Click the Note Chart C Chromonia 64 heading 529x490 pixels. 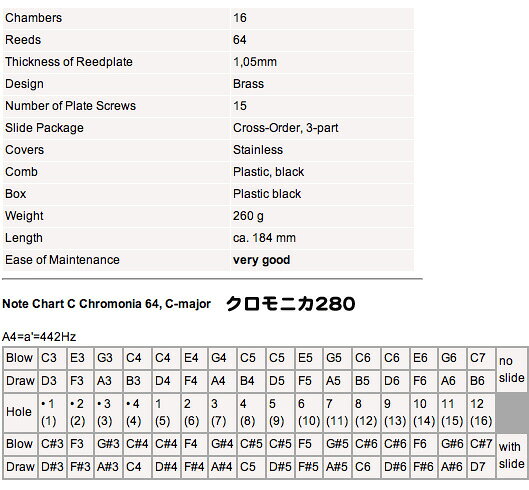[107, 304]
